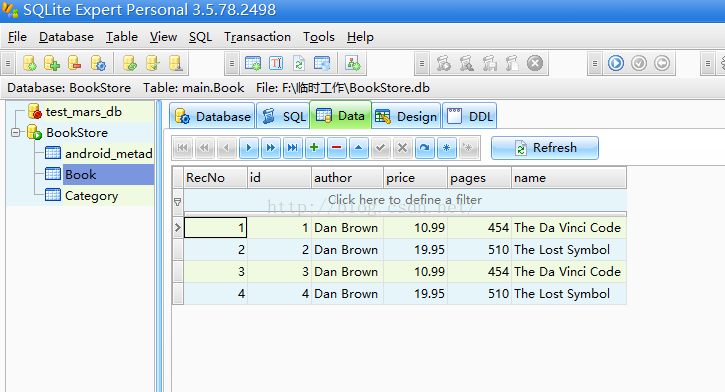Screen dimensions: 725x392
Task: Click the New Database icon with green star
Action: (30, 63)
